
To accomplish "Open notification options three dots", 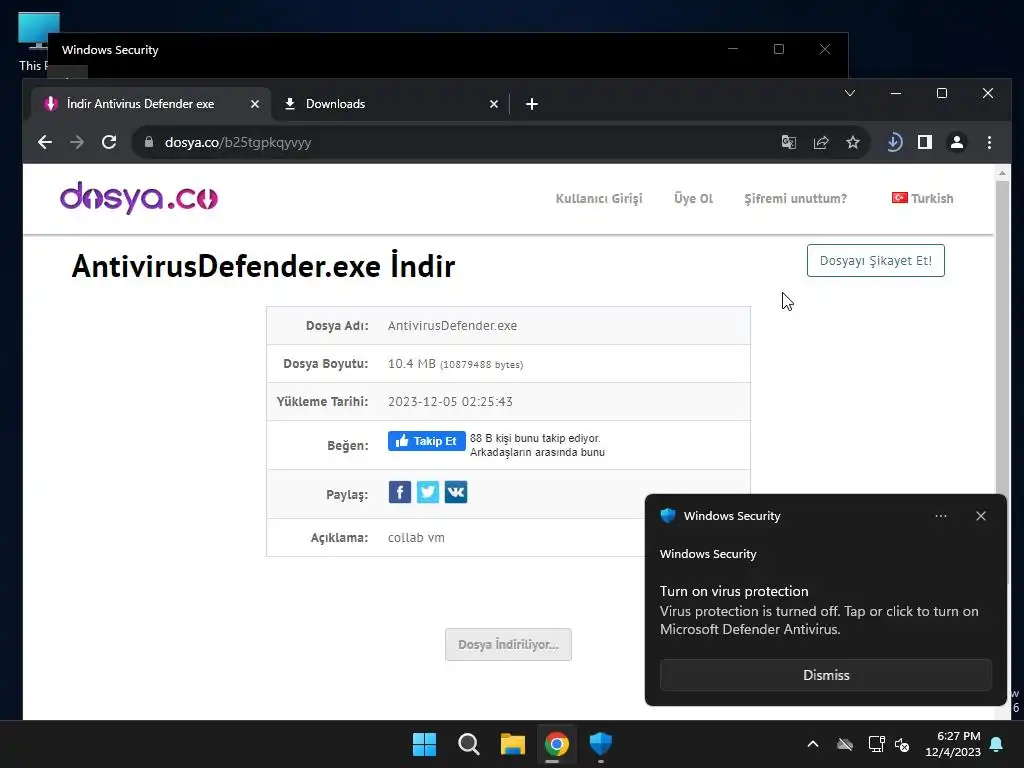I will pyautogui.click(x=940, y=516).
